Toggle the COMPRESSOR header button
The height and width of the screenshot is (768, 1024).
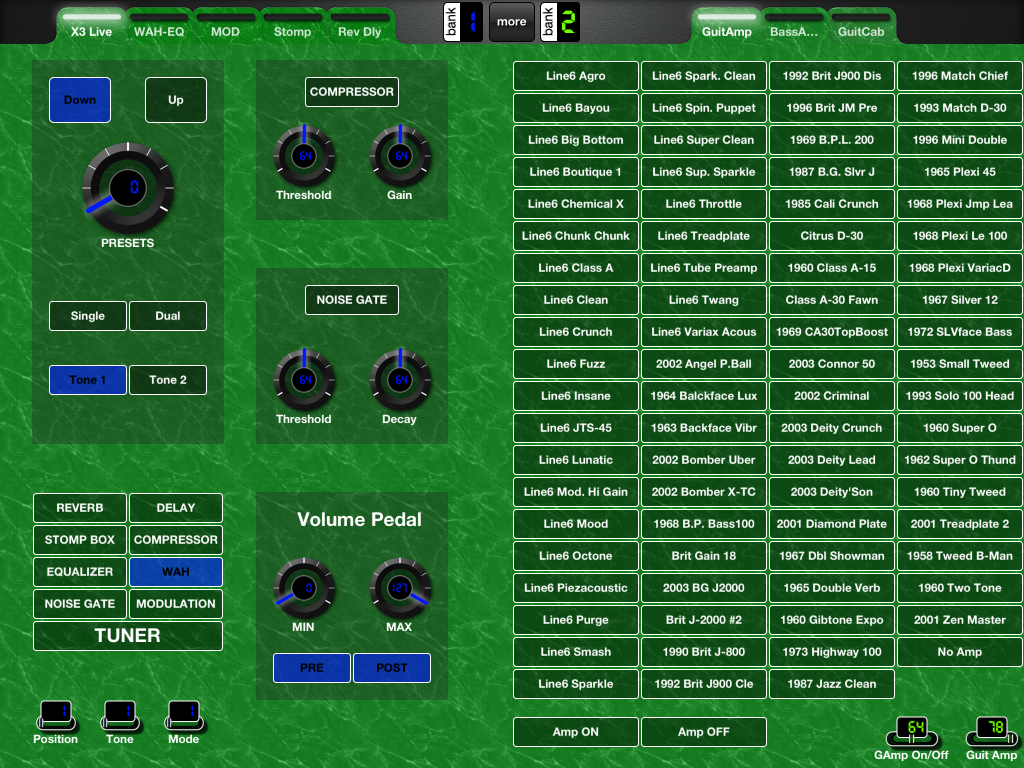(x=352, y=92)
